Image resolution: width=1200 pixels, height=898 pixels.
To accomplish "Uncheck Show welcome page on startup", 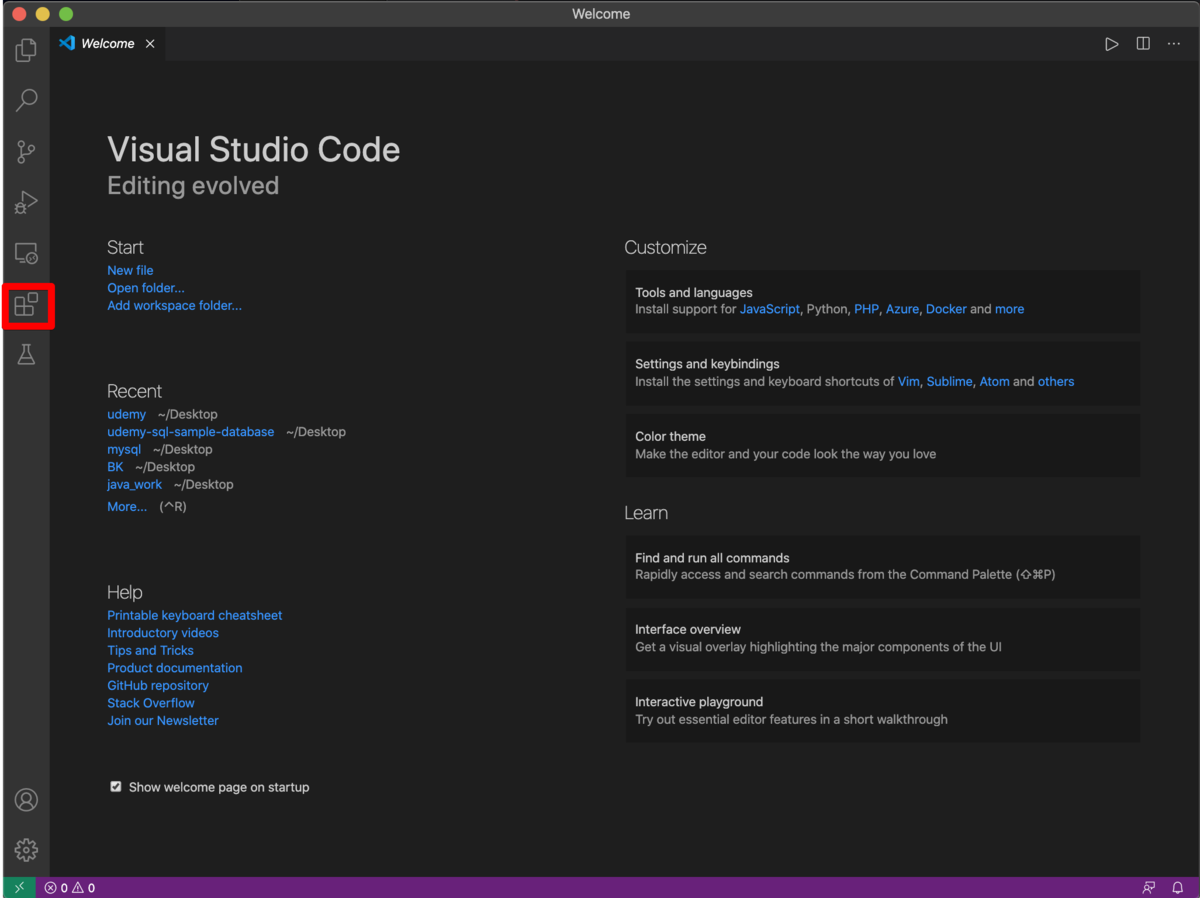I will click(x=116, y=787).
